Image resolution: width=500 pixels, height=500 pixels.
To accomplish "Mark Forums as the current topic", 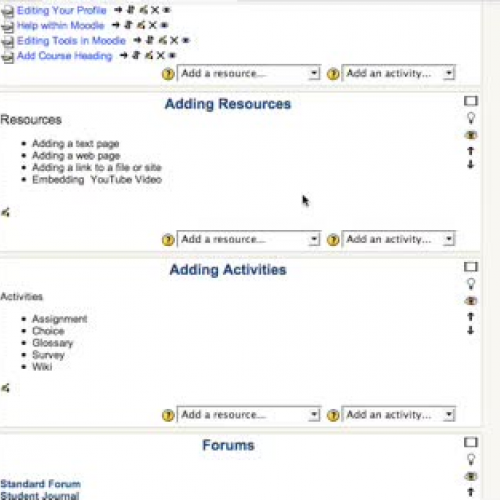I will [x=471, y=459].
